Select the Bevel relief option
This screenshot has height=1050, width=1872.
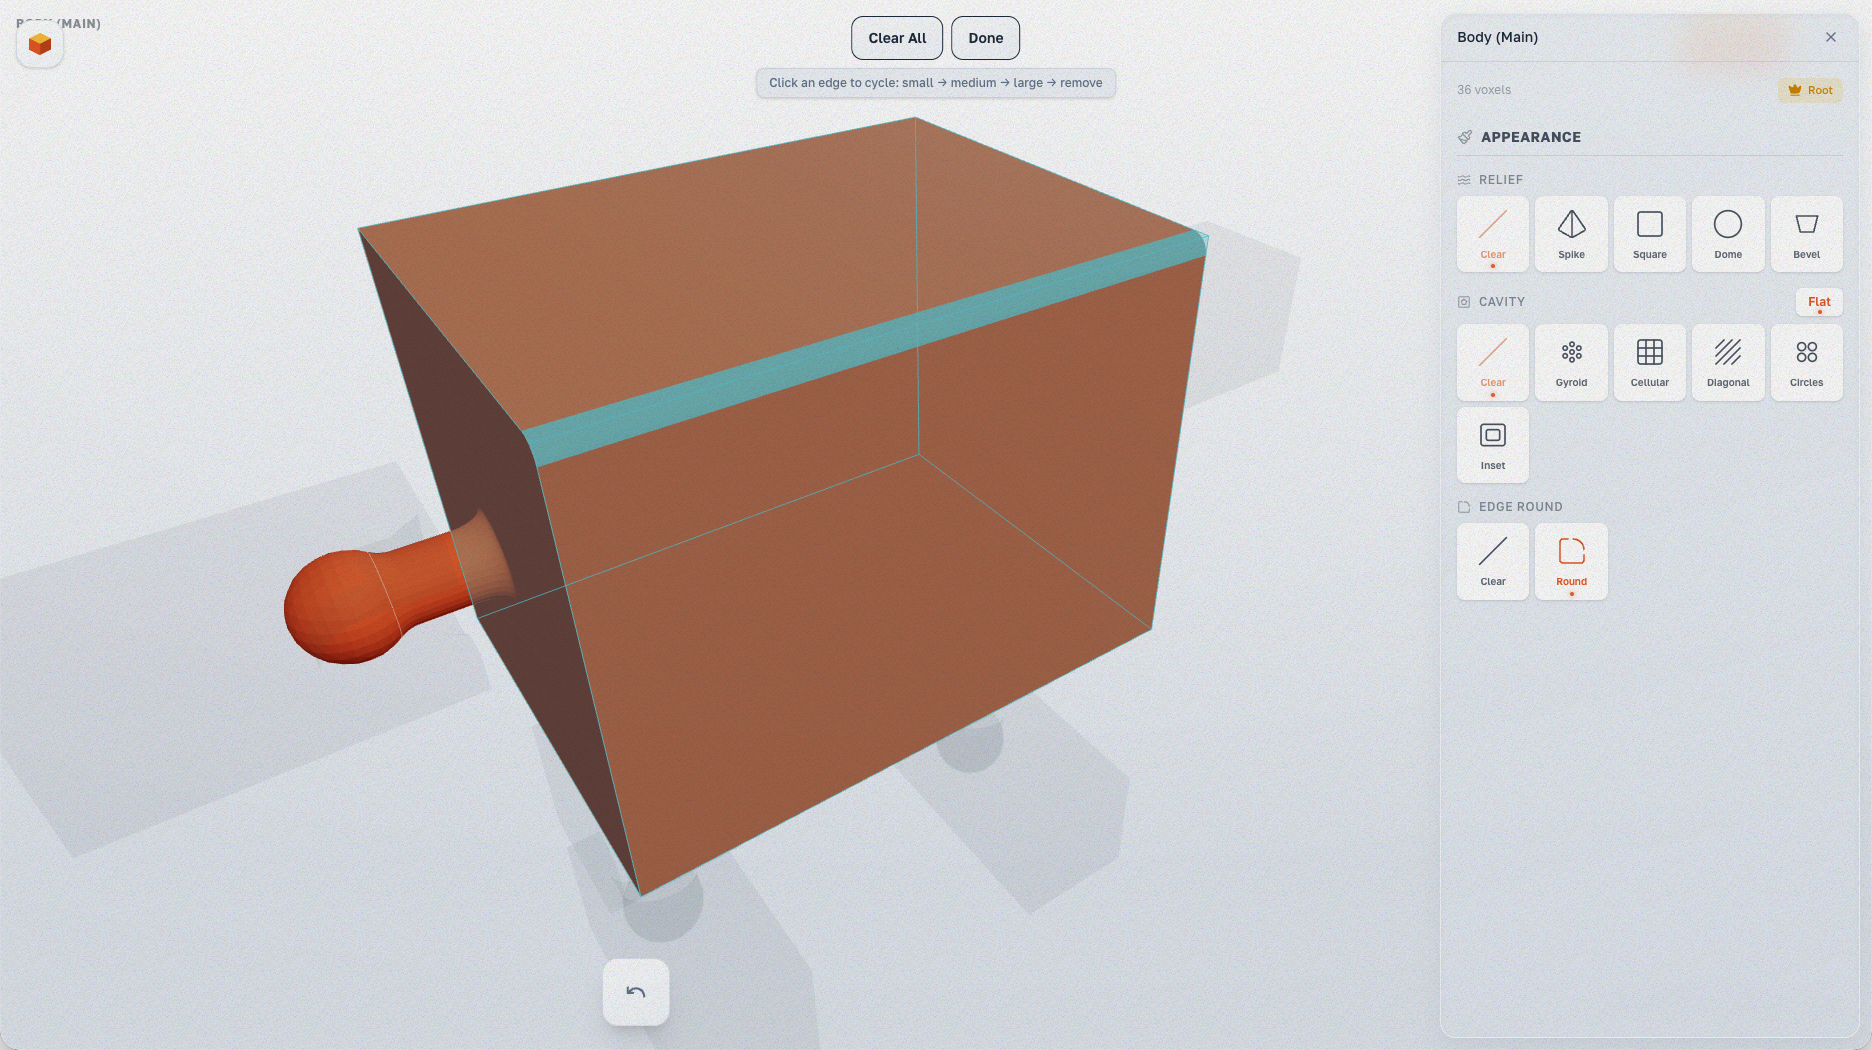1806,234
